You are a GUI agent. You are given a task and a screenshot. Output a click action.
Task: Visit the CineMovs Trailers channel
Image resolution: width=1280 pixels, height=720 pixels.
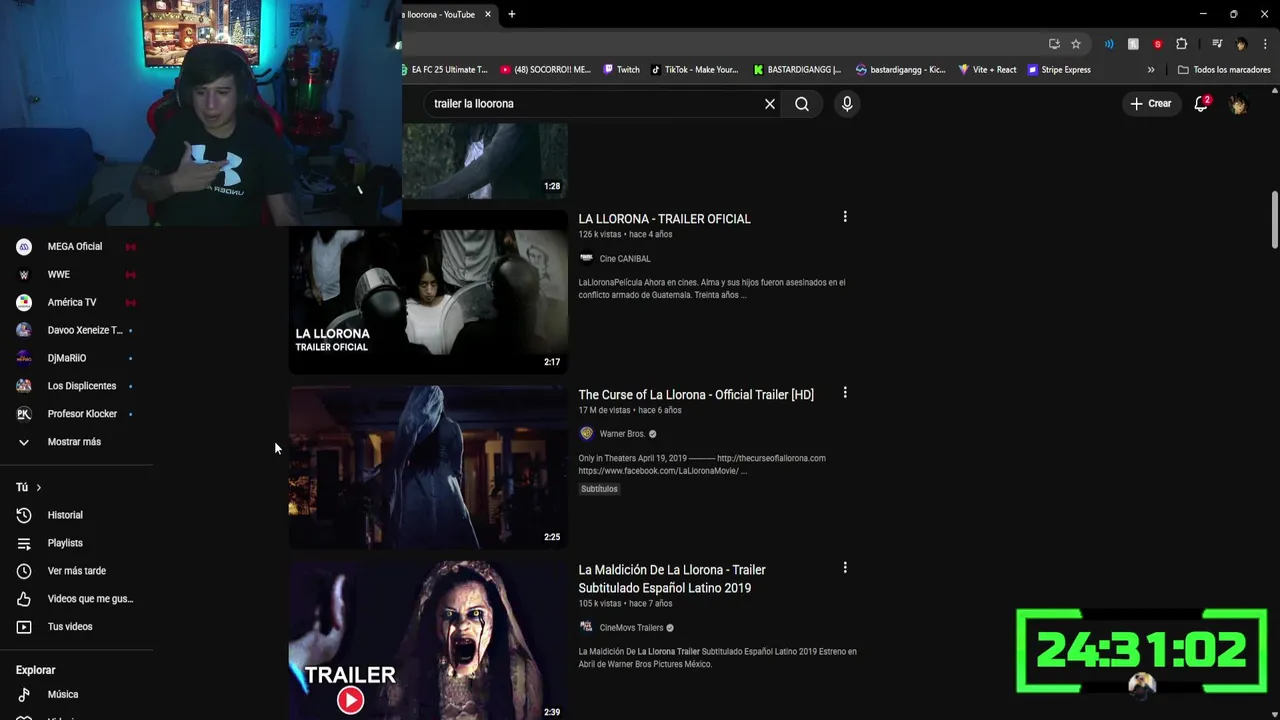click(x=631, y=628)
